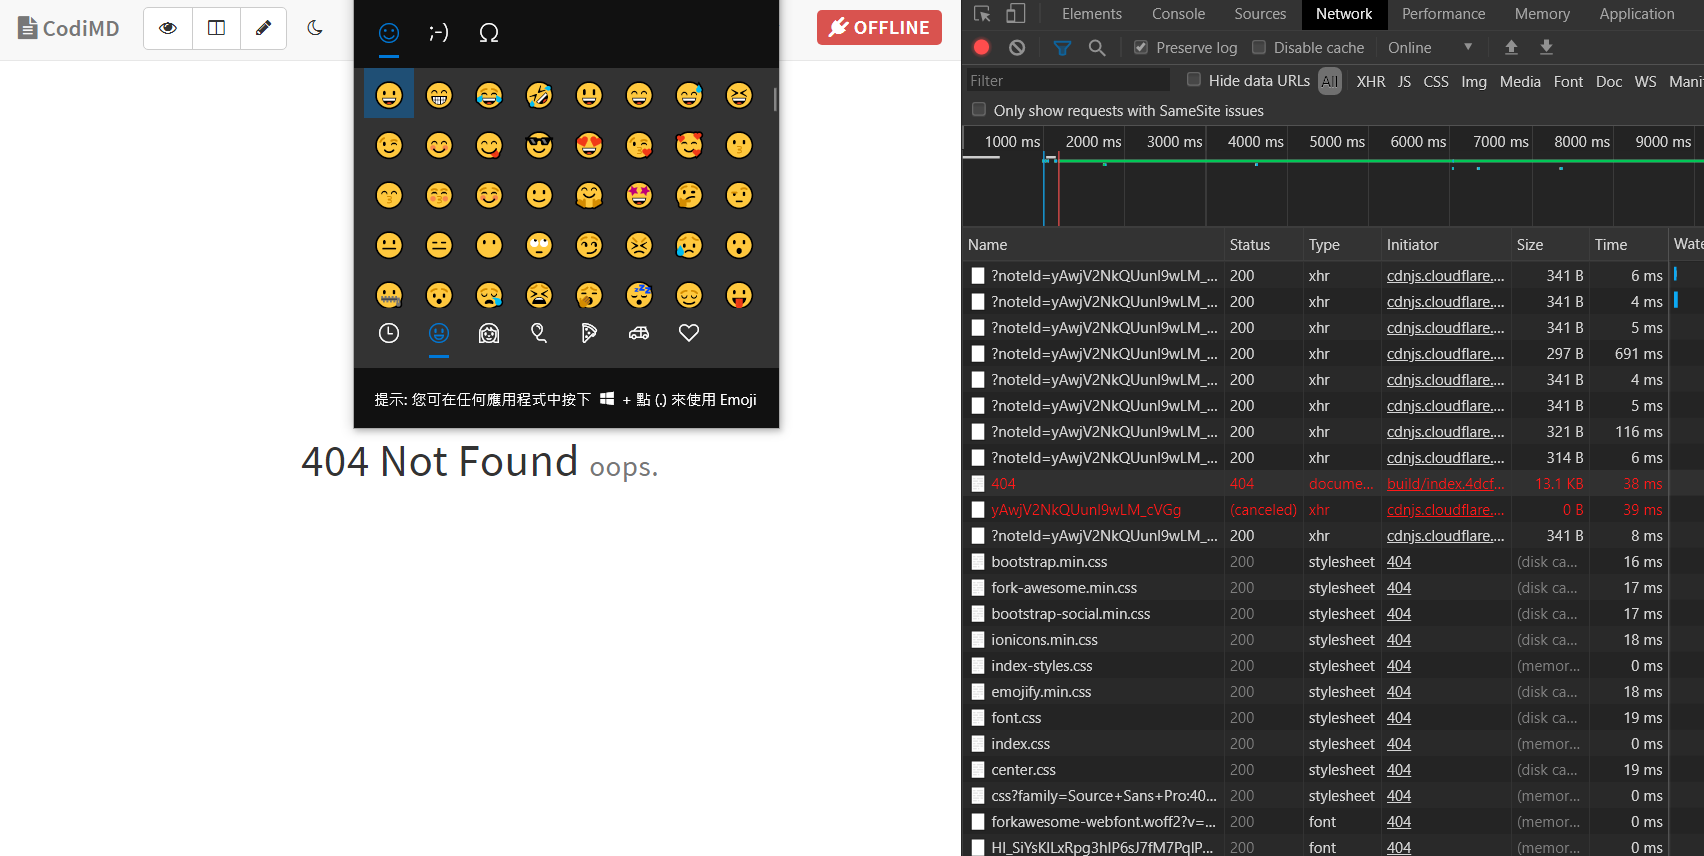The image size is (1704, 856).
Task: Pick the tongue-out face emoji
Action: (739, 295)
